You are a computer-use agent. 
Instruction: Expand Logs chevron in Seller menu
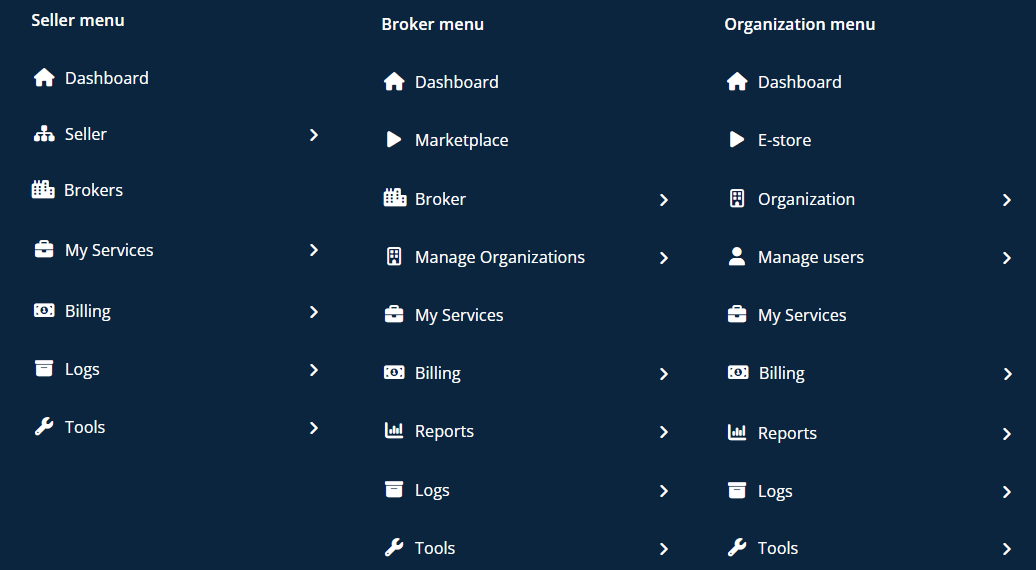[x=314, y=370]
